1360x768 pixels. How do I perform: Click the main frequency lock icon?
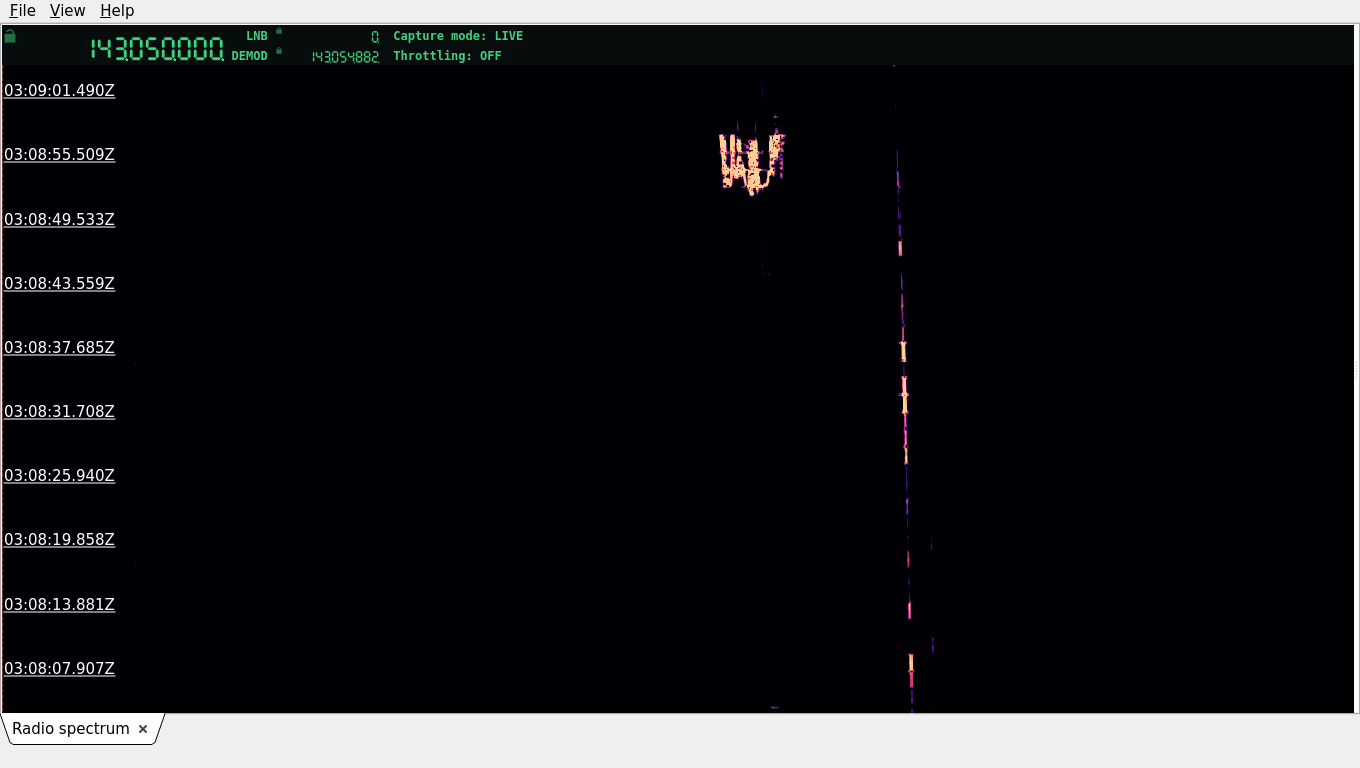click(x=10, y=36)
